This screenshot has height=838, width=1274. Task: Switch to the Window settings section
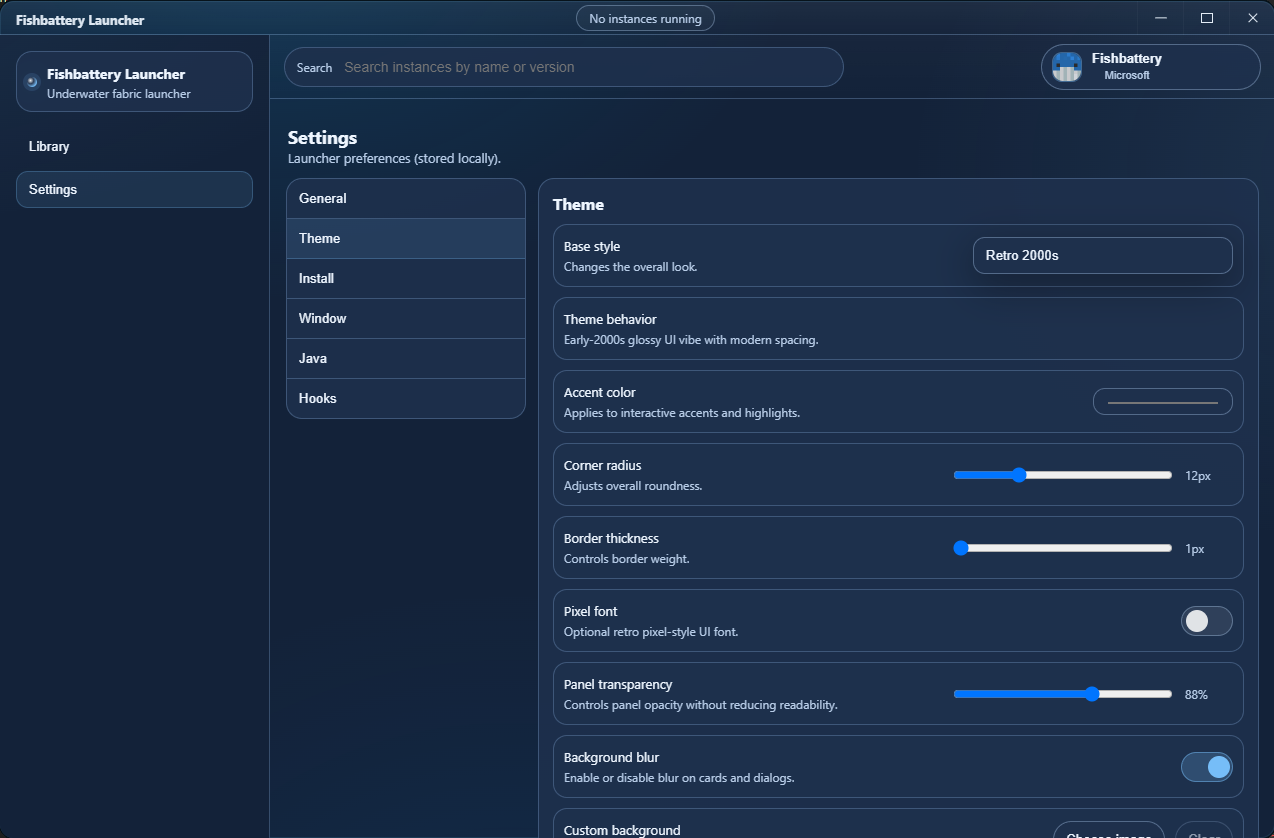pyautogui.click(x=405, y=318)
